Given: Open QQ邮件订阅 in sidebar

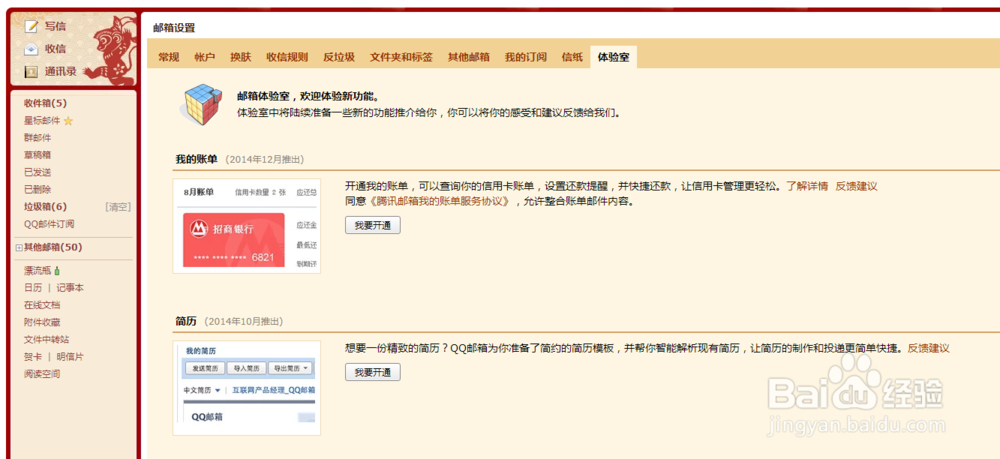Looking at the screenshot, I should click(49, 224).
